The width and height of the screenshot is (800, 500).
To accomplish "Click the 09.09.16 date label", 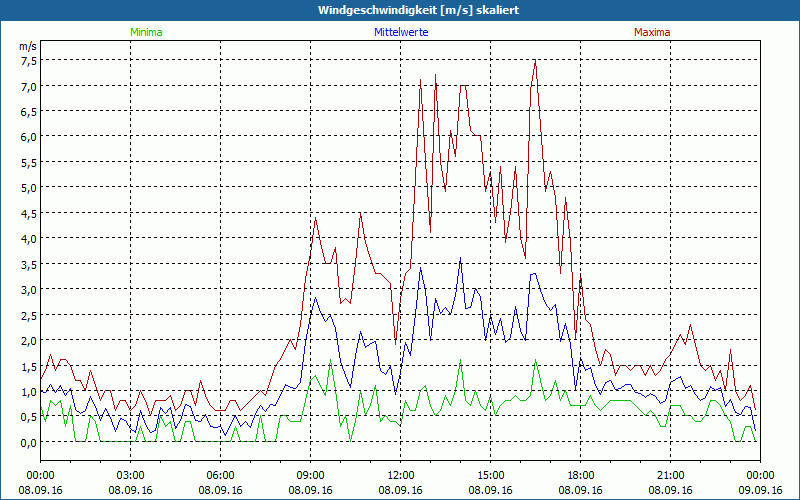I will pyautogui.click(x=760, y=490).
